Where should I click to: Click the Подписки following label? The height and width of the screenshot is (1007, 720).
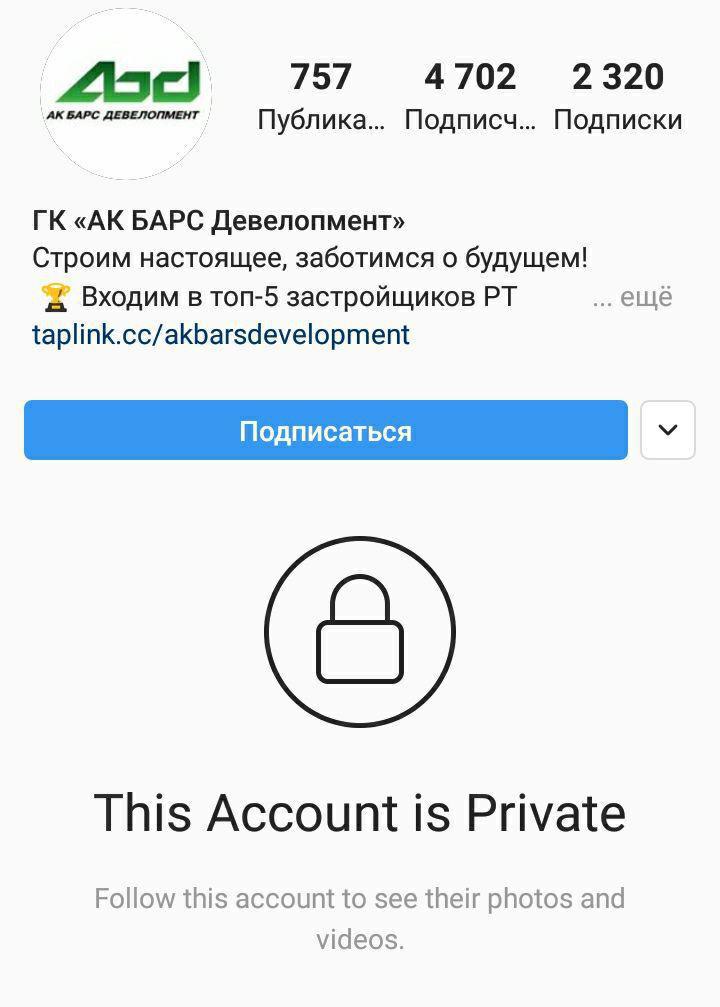[x=618, y=120]
